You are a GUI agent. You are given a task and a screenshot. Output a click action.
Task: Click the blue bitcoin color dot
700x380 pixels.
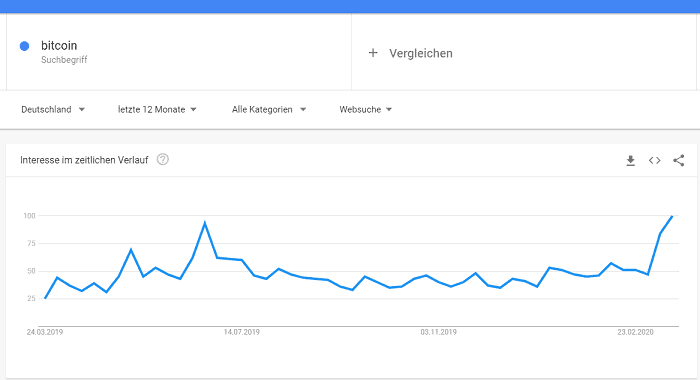[25, 46]
